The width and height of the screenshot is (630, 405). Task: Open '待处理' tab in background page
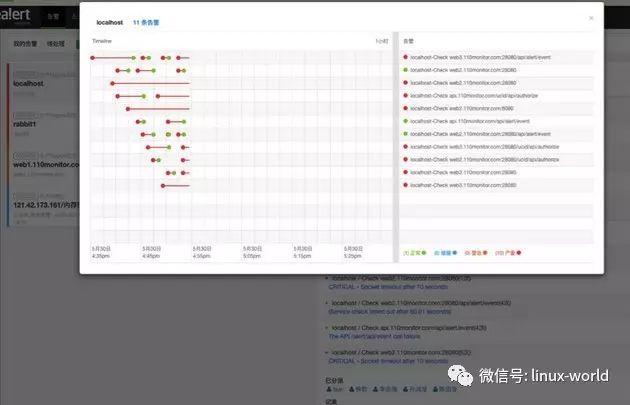coord(55,43)
